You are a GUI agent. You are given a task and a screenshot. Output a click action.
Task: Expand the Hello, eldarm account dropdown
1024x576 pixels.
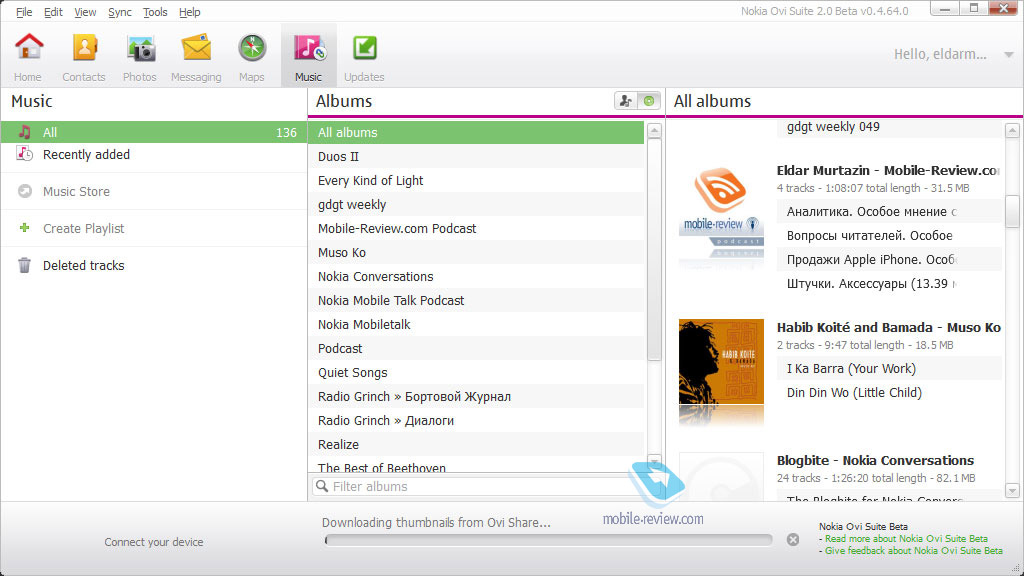tap(1008, 55)
